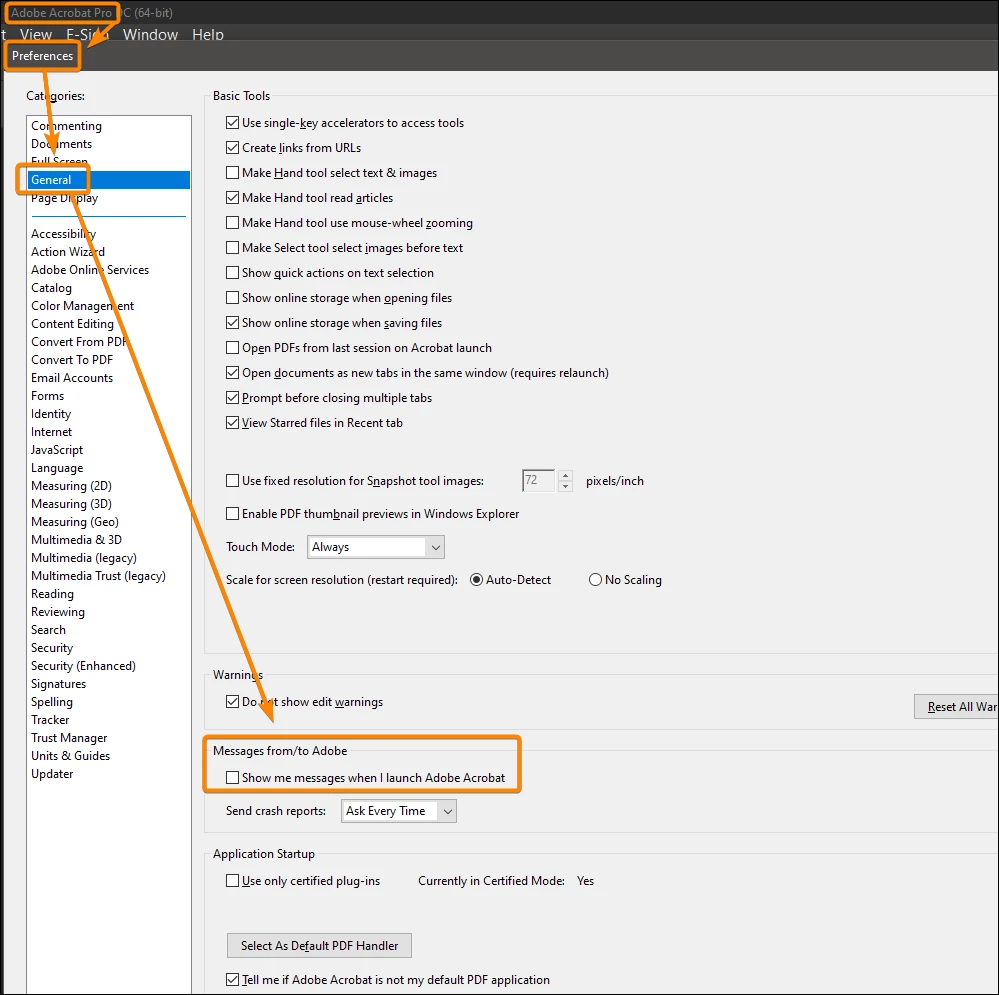This screenshot has height=995, width=999.
Task: Click Reset All Warnings button
Action: pos(956,706)
